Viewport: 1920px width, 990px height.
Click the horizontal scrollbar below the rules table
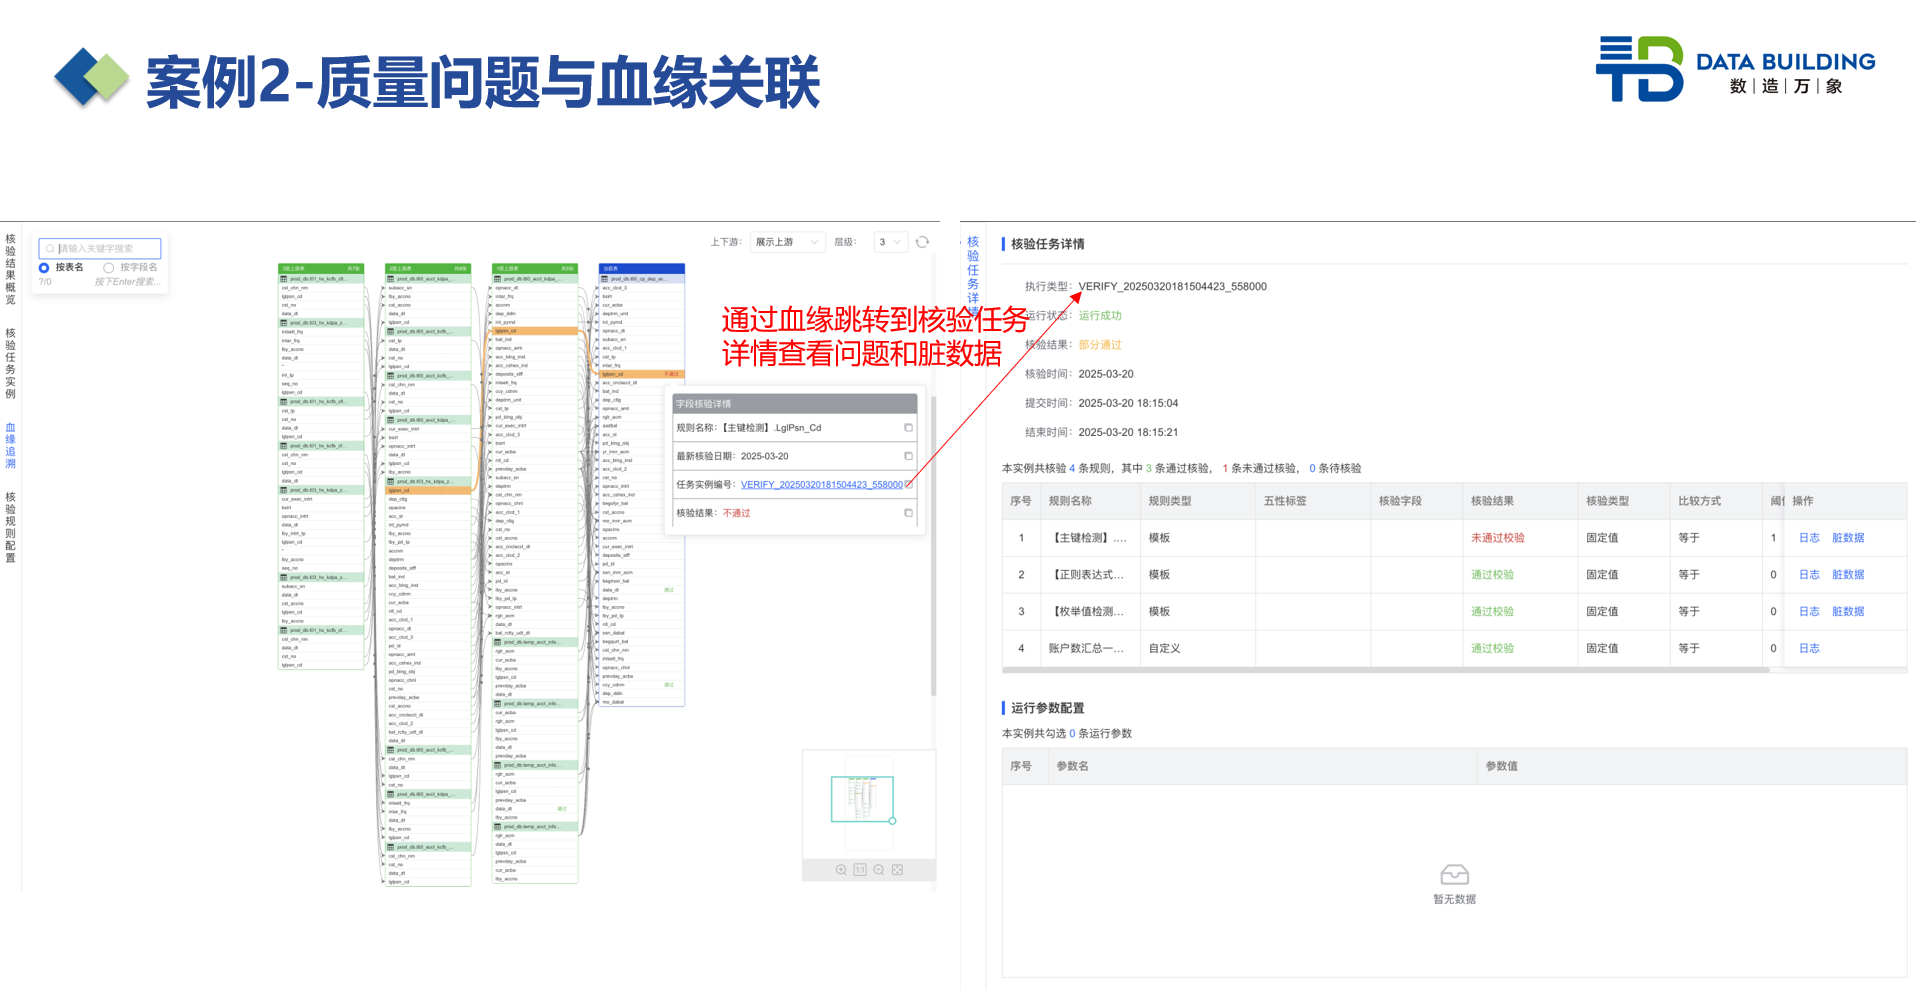1385,670
